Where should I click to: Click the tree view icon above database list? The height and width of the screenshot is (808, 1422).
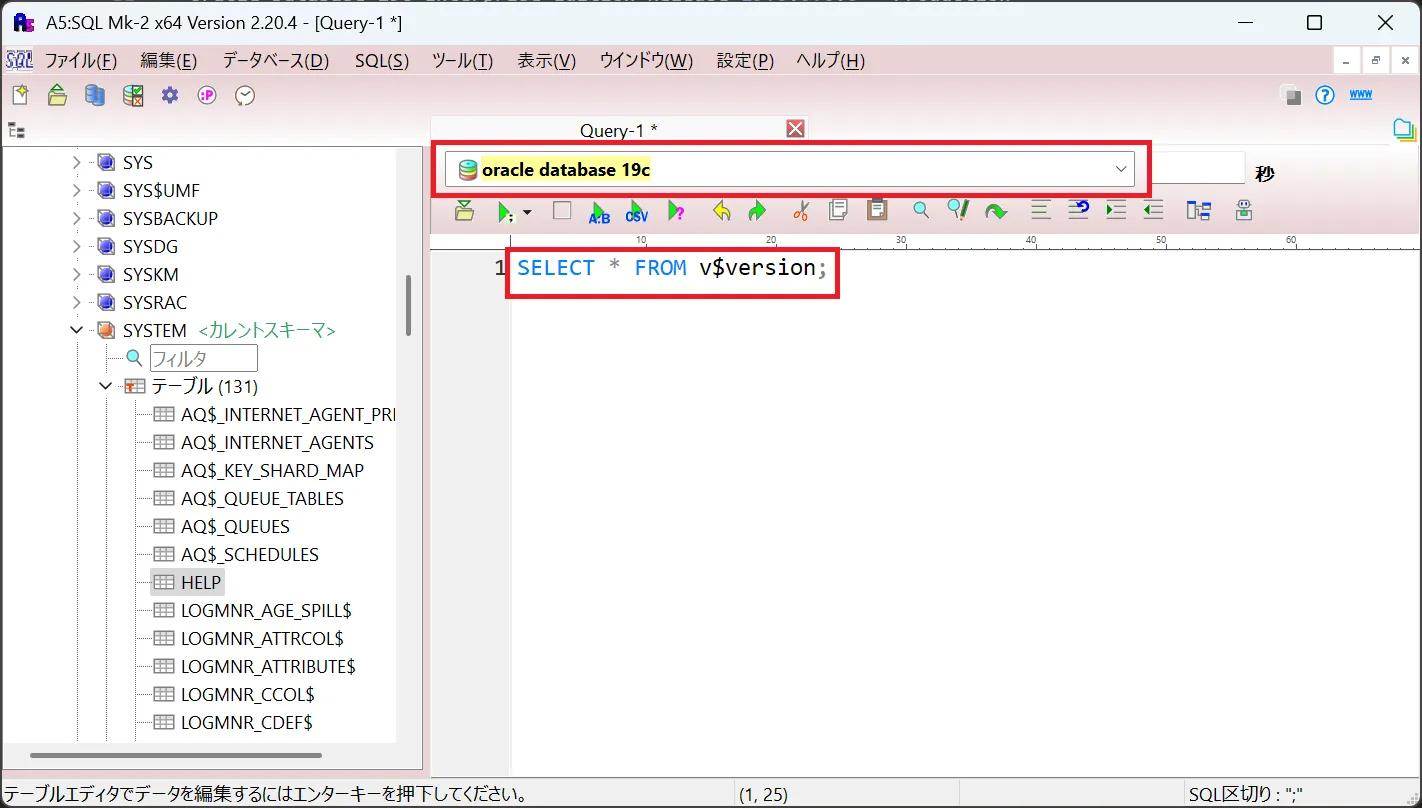(16, 130)
